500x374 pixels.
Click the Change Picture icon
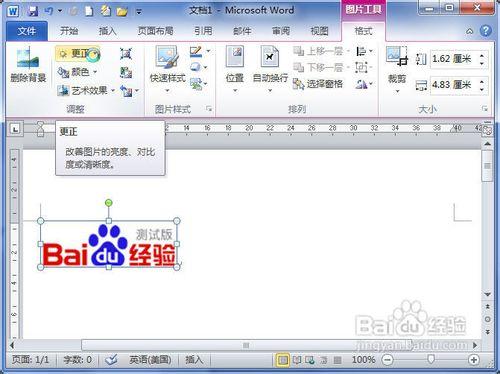(126, 72)
